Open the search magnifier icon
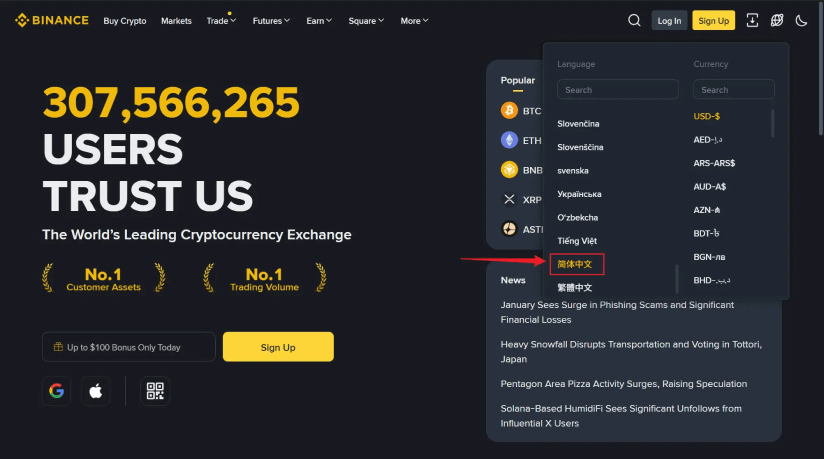 [634, 21]
